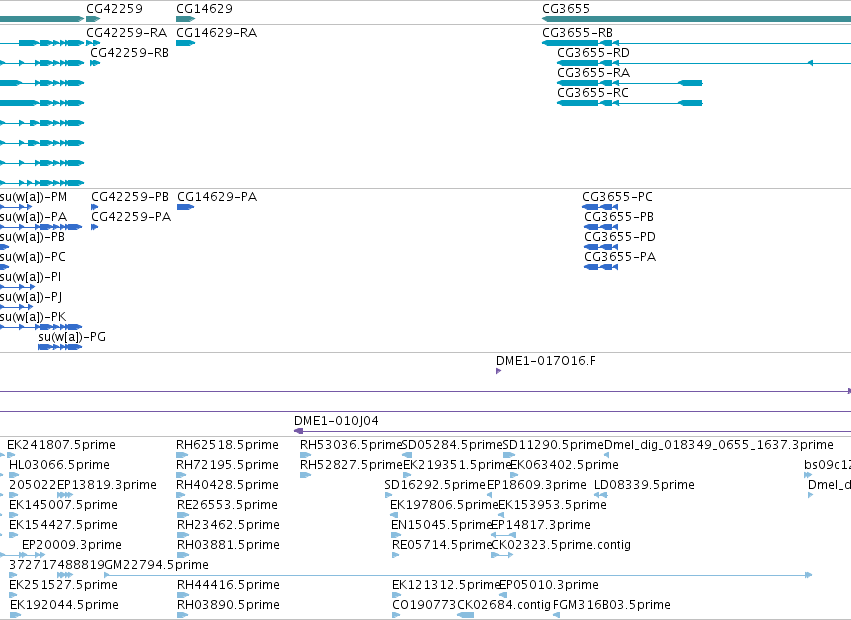
Task: Select the CG42259 gene label
Action: tap(115, 9)
